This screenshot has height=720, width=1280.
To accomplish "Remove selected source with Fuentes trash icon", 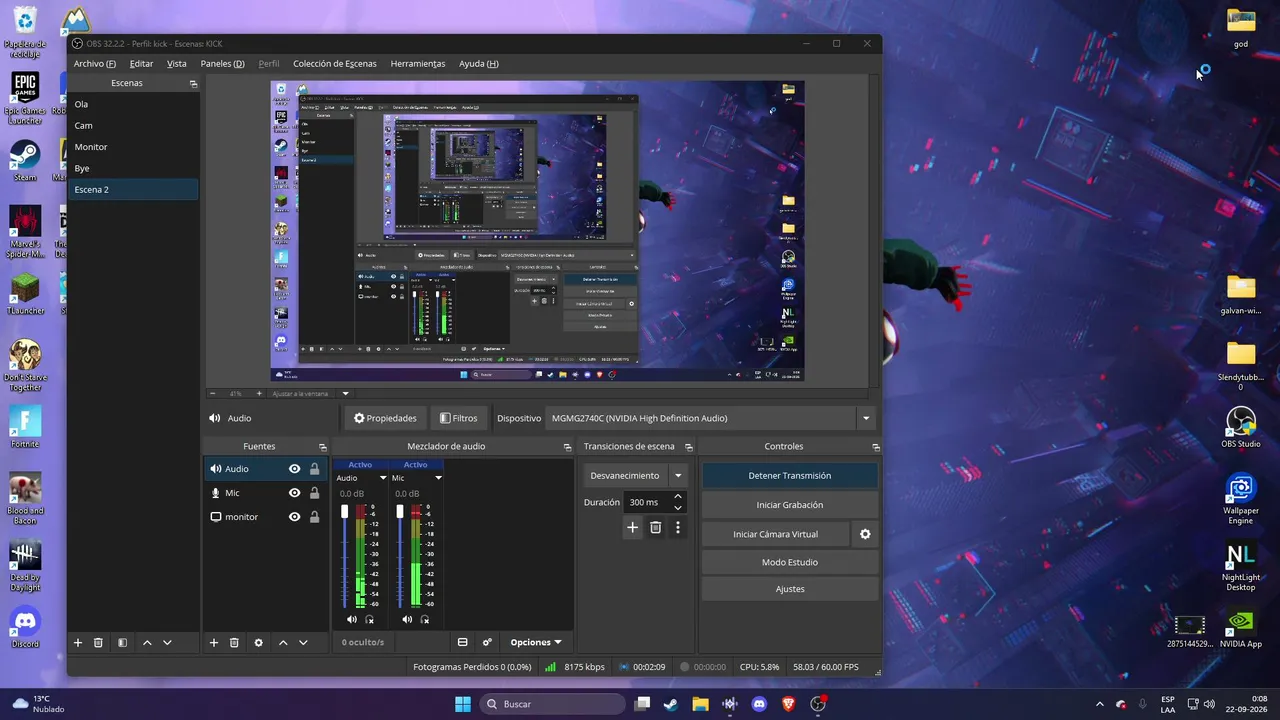I will tap(234, 642).
